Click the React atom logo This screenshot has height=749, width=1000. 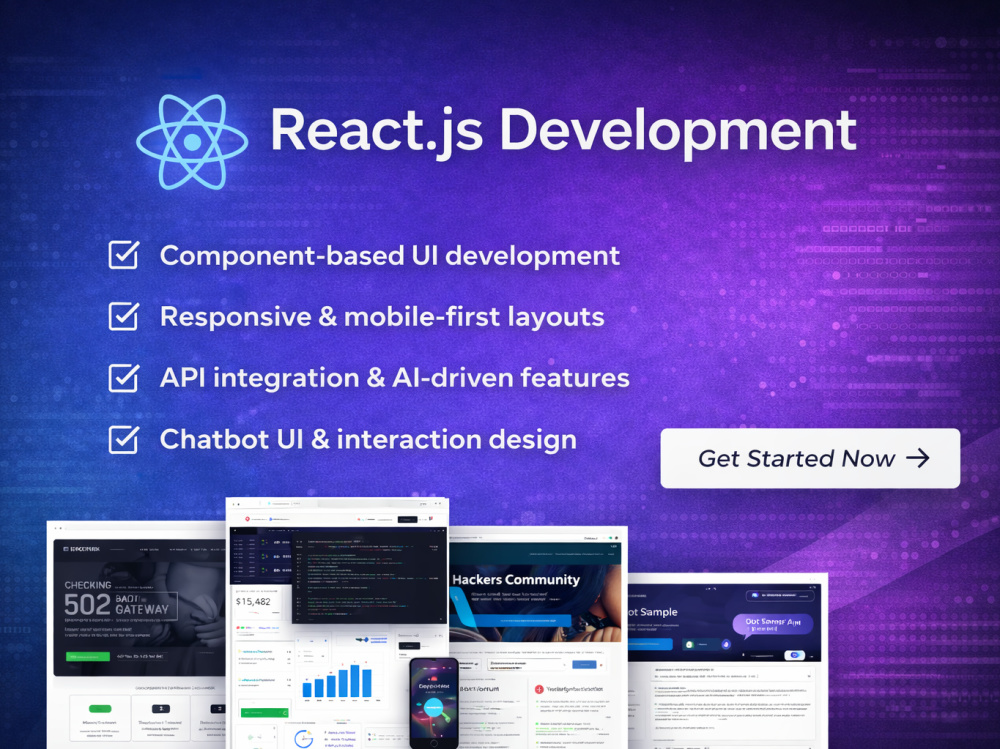pyautogui.click(x=192, y=142)
